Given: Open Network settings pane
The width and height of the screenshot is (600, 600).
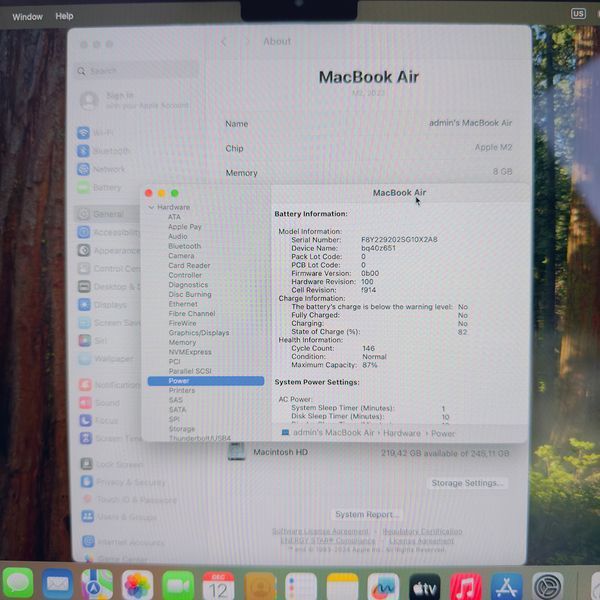Looking at the screenshot, I should click(103, 169).
